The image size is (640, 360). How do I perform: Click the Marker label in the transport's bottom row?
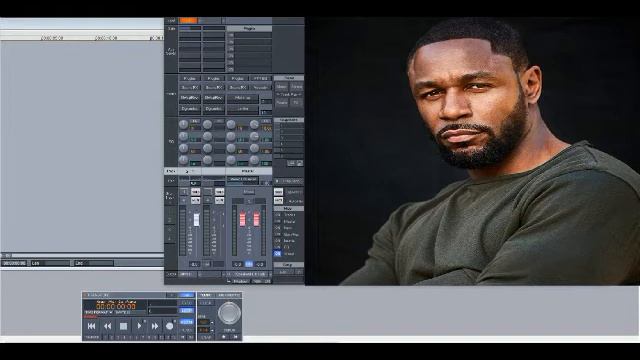coord(93,337)
